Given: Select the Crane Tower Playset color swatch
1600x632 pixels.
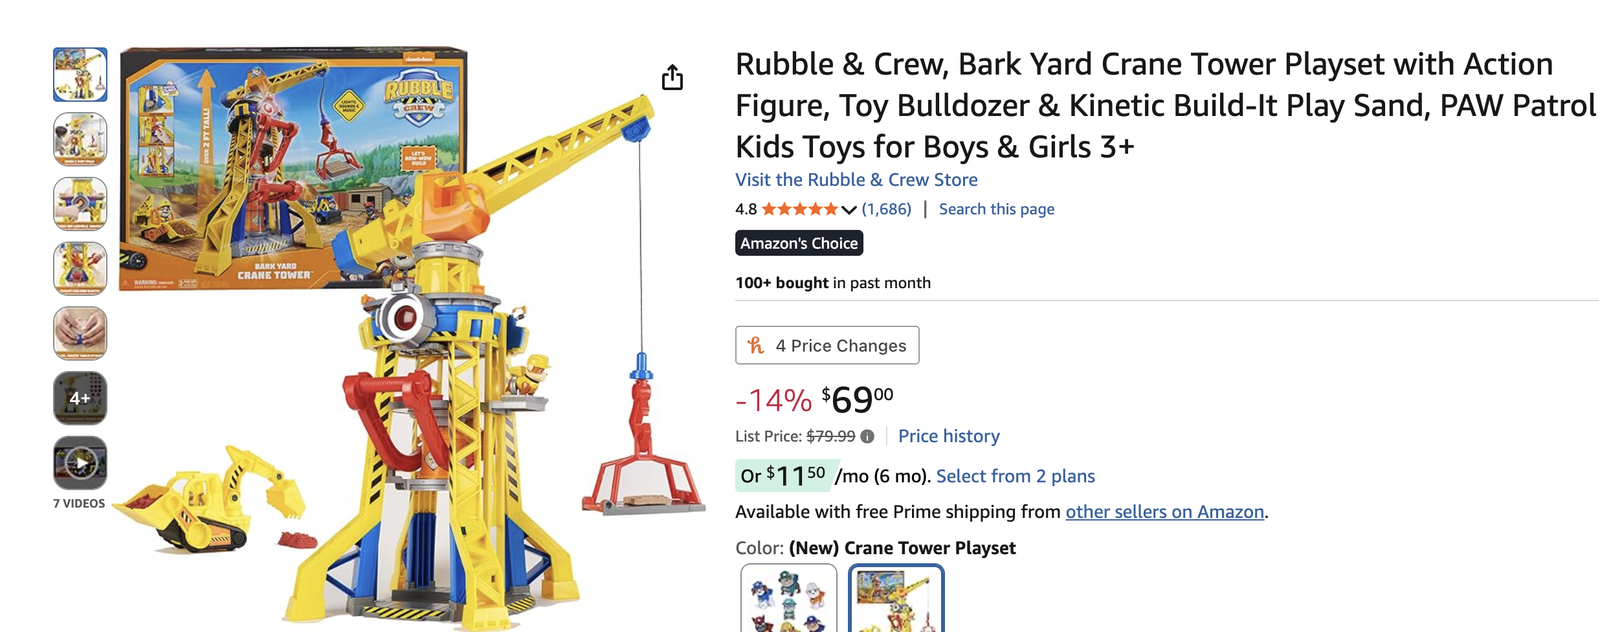Looking at the screenshot, I should click(x=896, y=598).
